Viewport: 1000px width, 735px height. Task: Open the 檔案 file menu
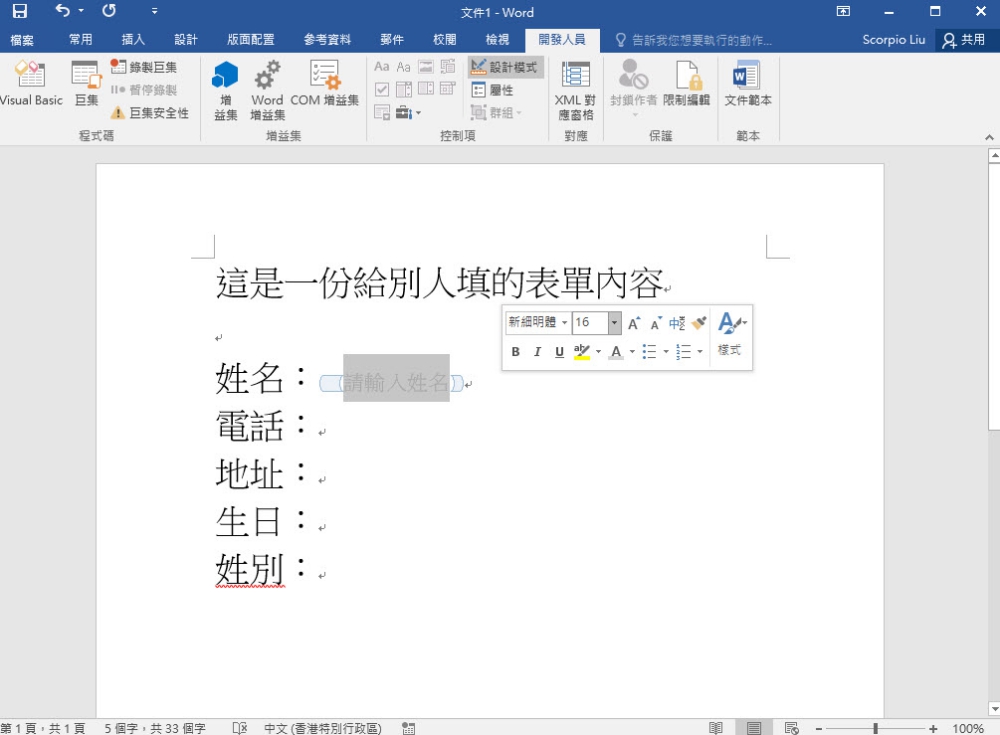point(22,40)
